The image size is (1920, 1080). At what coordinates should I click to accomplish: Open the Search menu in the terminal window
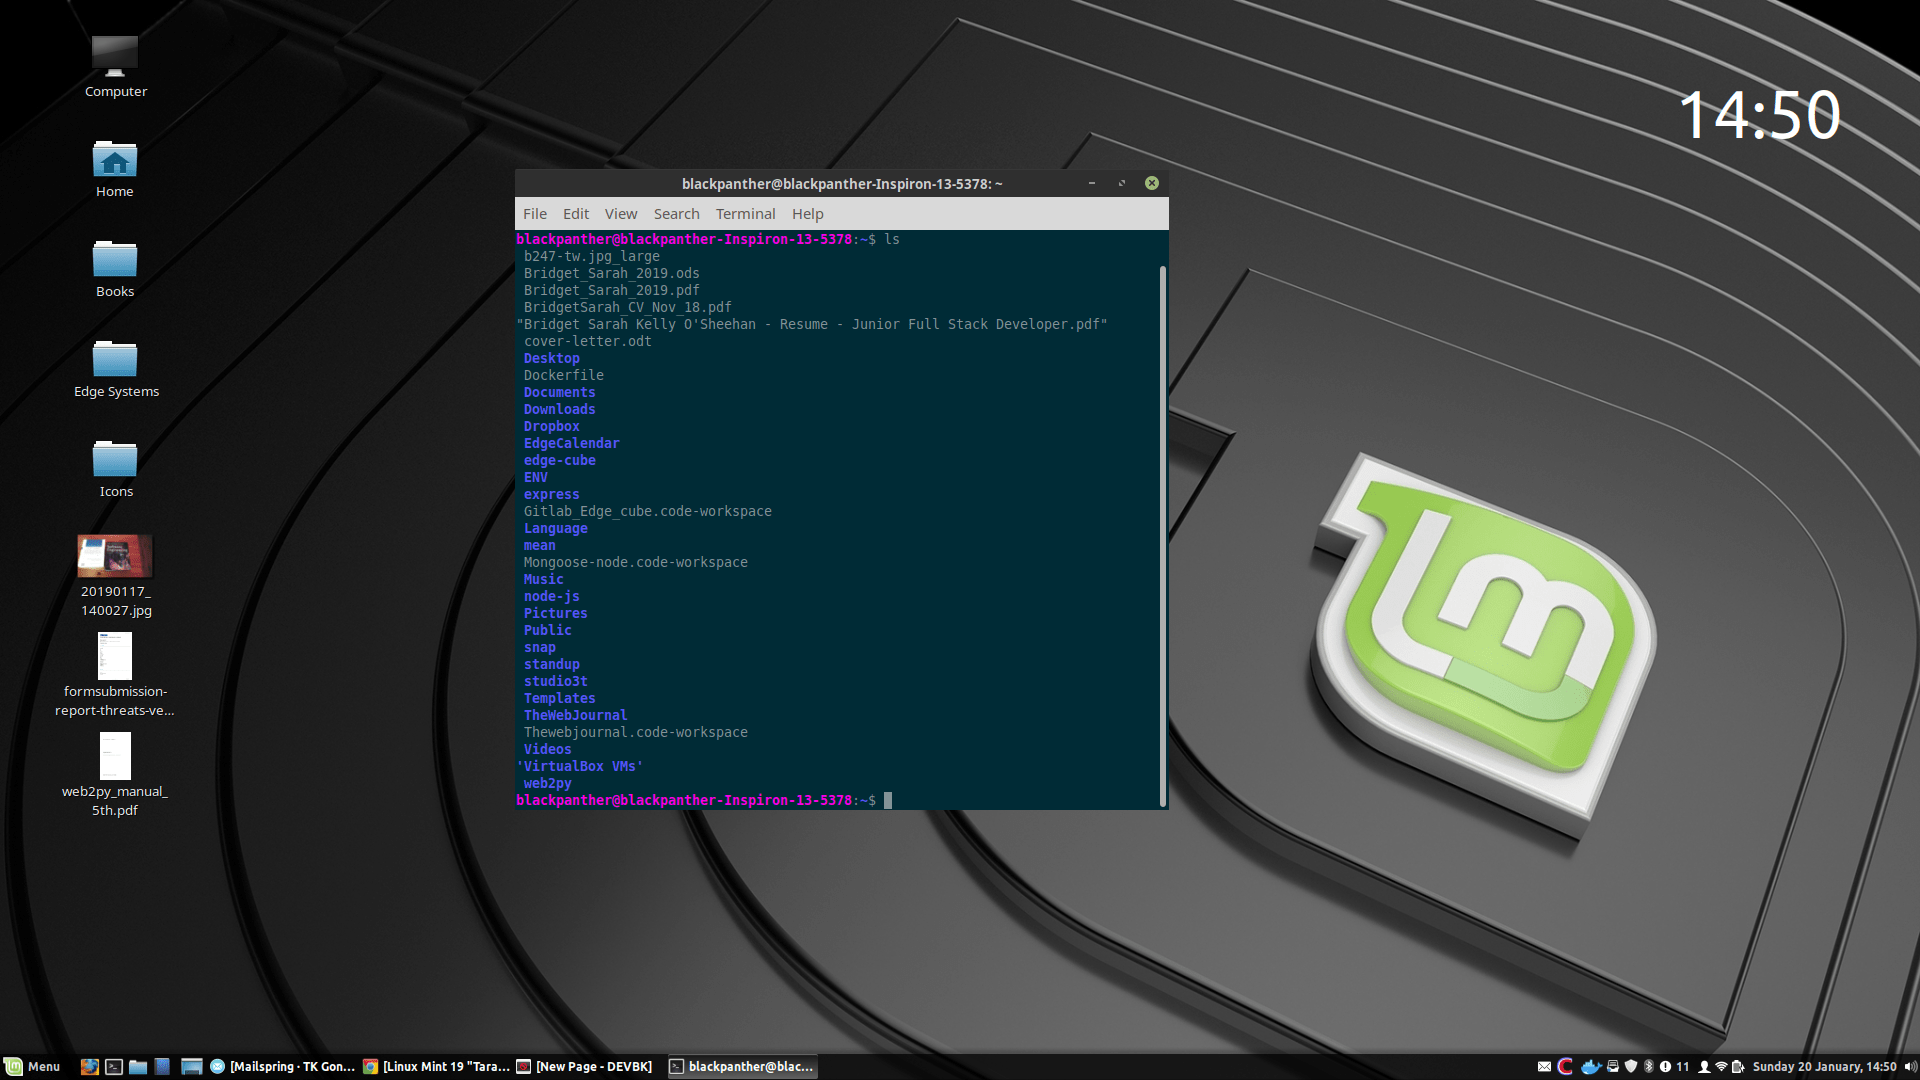[x=676, y=213]
